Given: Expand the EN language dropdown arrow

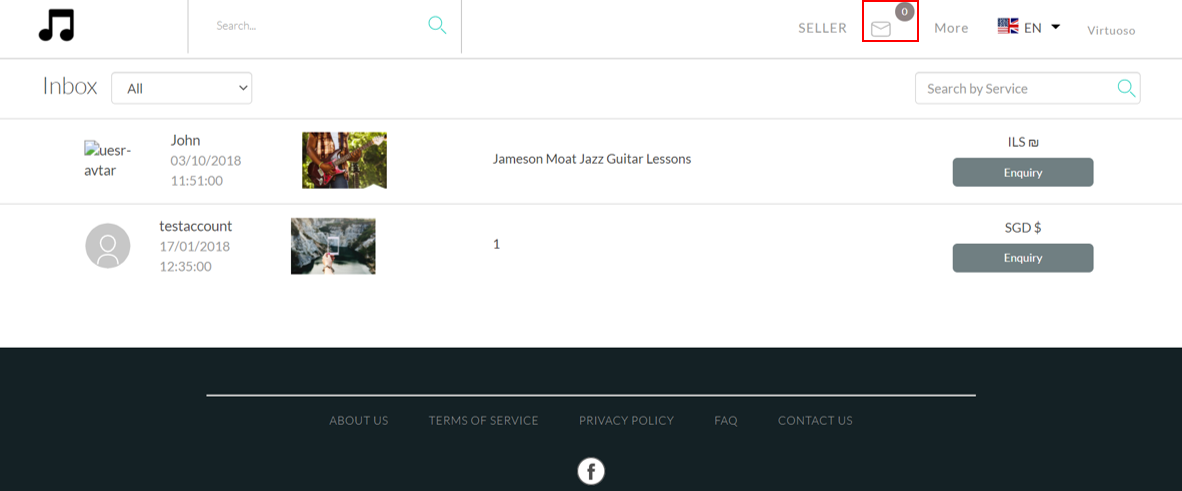Looking at the screenshot, I should coord(1055,27).
